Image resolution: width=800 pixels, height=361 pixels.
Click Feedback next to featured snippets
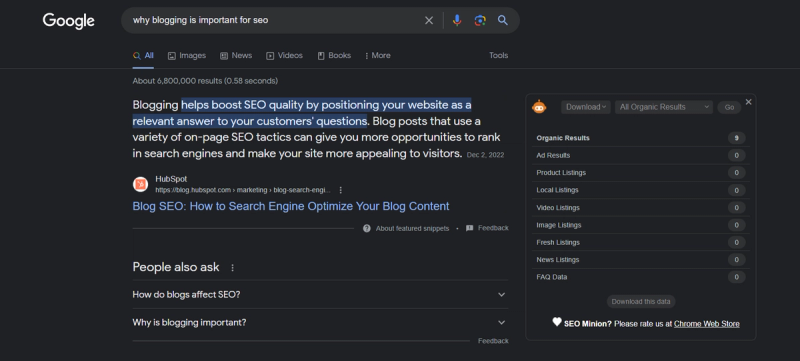493,228
